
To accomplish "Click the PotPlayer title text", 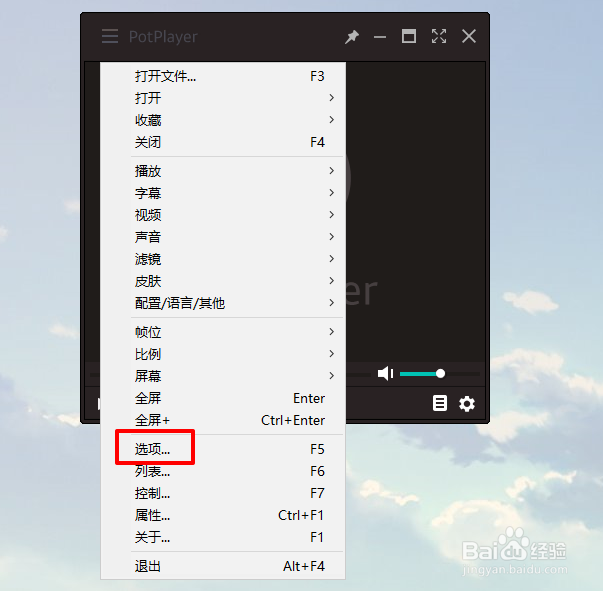I will point(163,37).
